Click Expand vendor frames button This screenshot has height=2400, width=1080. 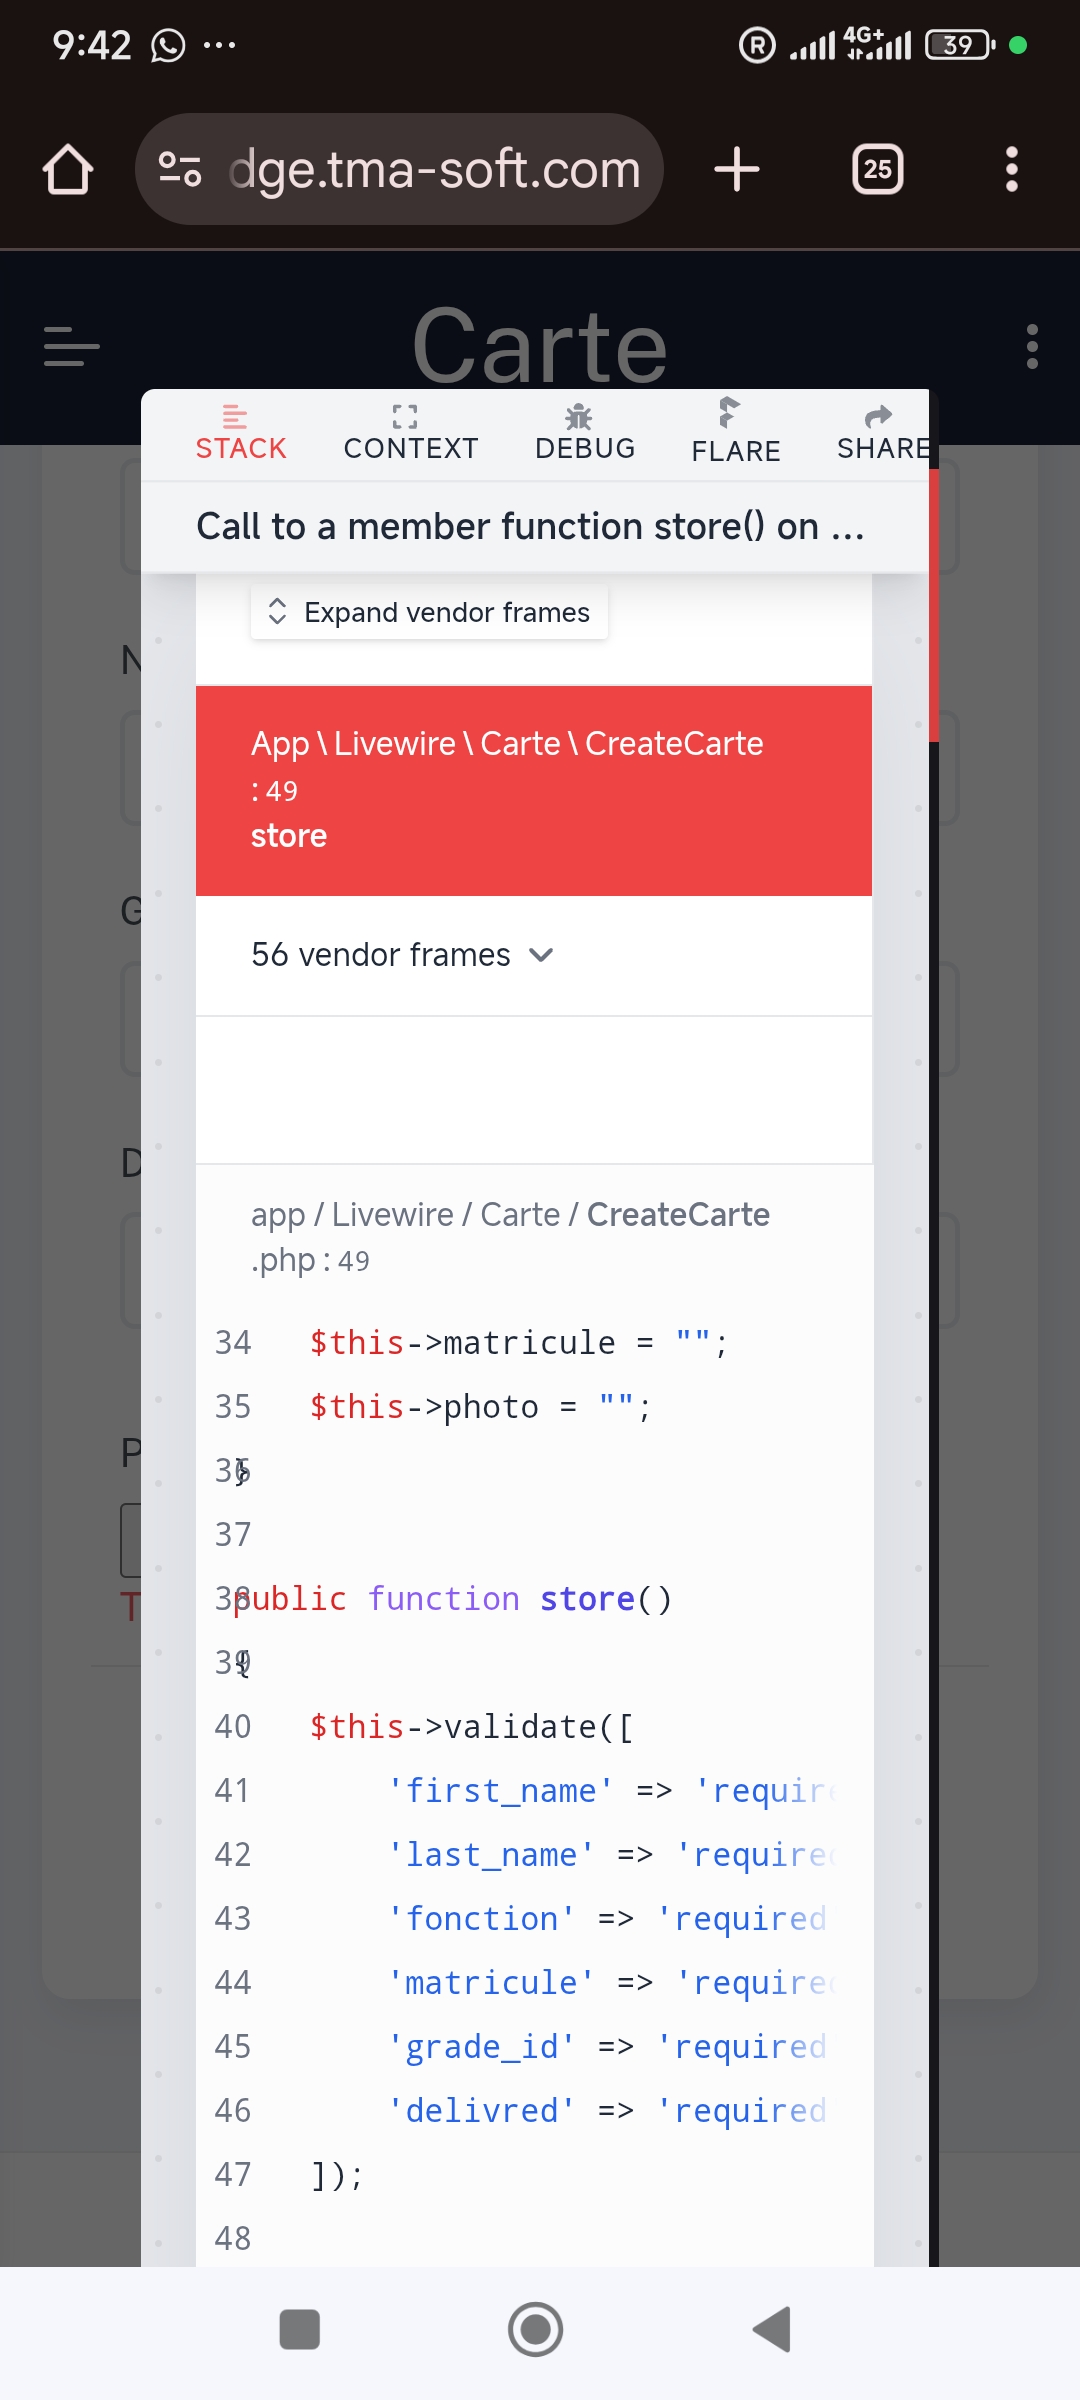click(x=429, y=612)
